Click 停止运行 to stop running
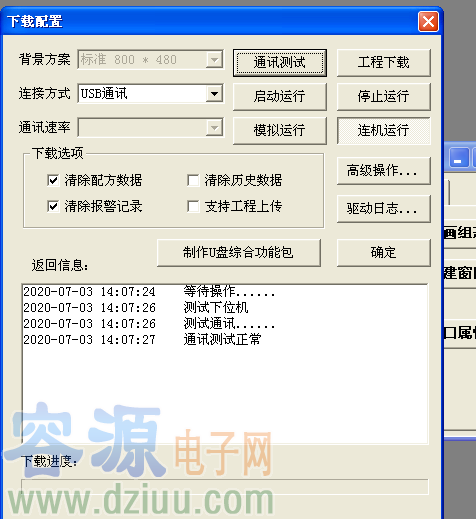 click(x=384, y=97)
